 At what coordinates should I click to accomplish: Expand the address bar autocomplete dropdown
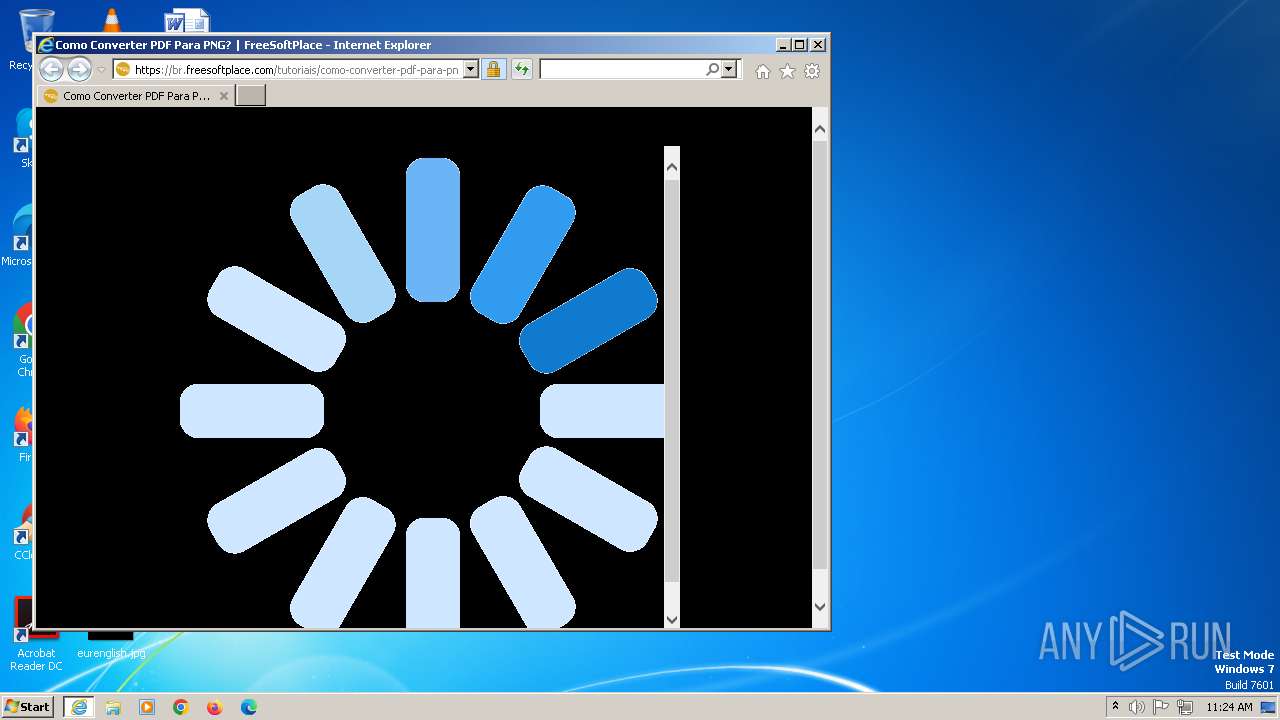[x=471, y=70]
